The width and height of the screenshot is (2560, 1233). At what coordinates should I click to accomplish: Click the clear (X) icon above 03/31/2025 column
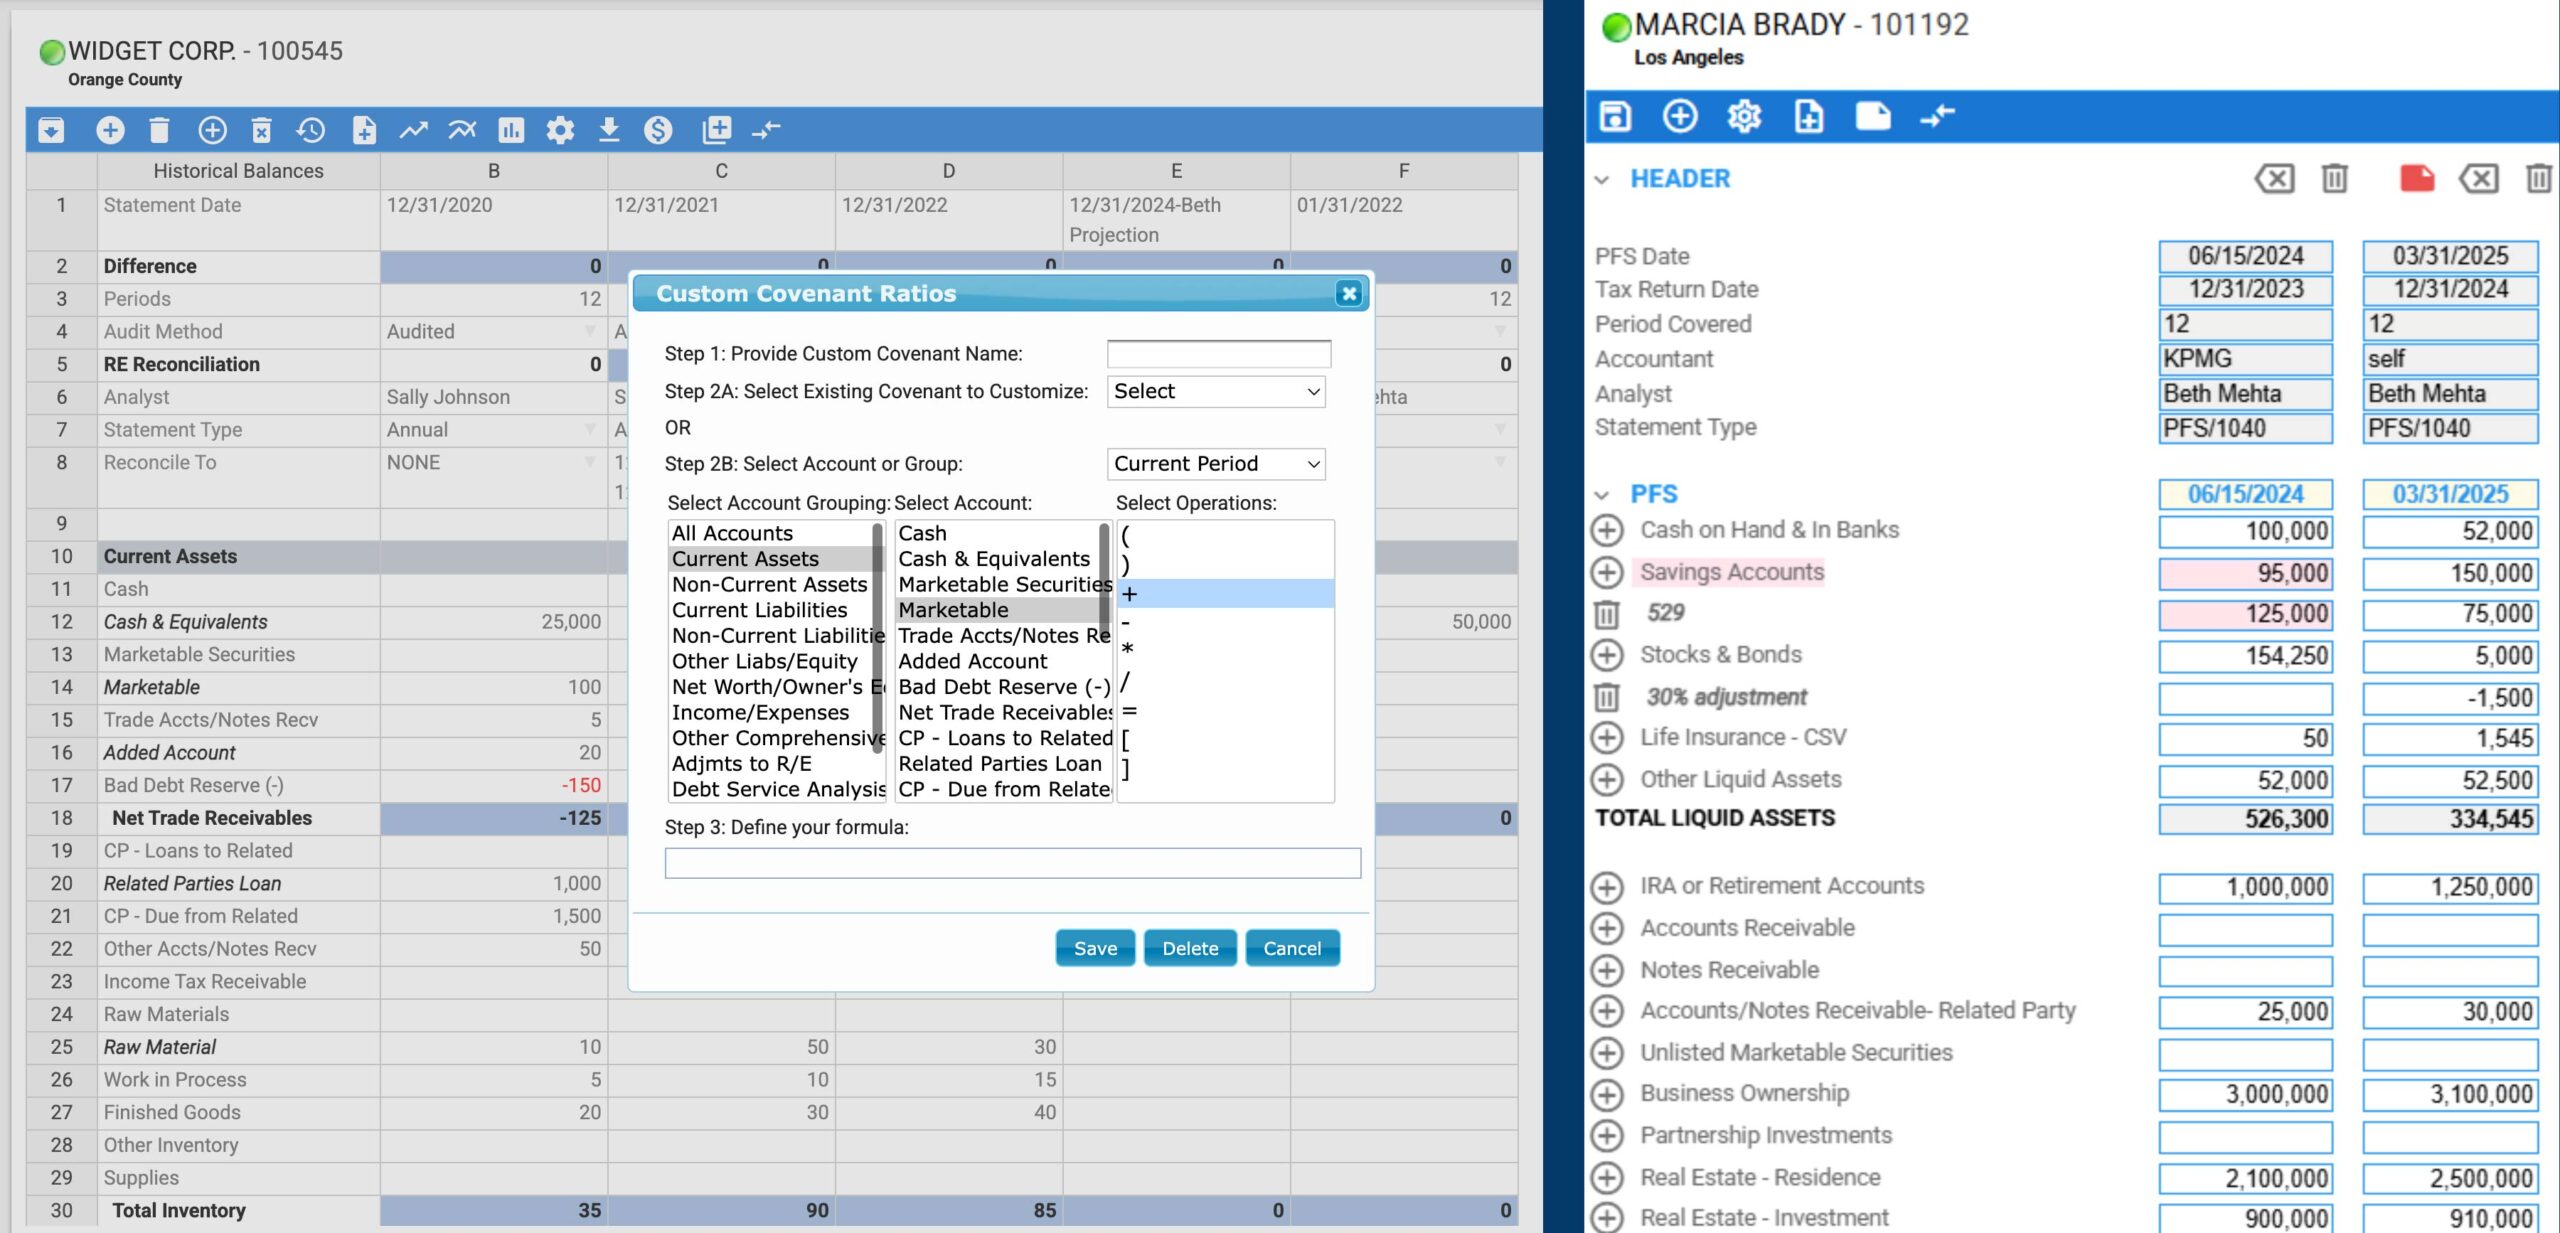pyautogui.click(x=2478, y=179)
